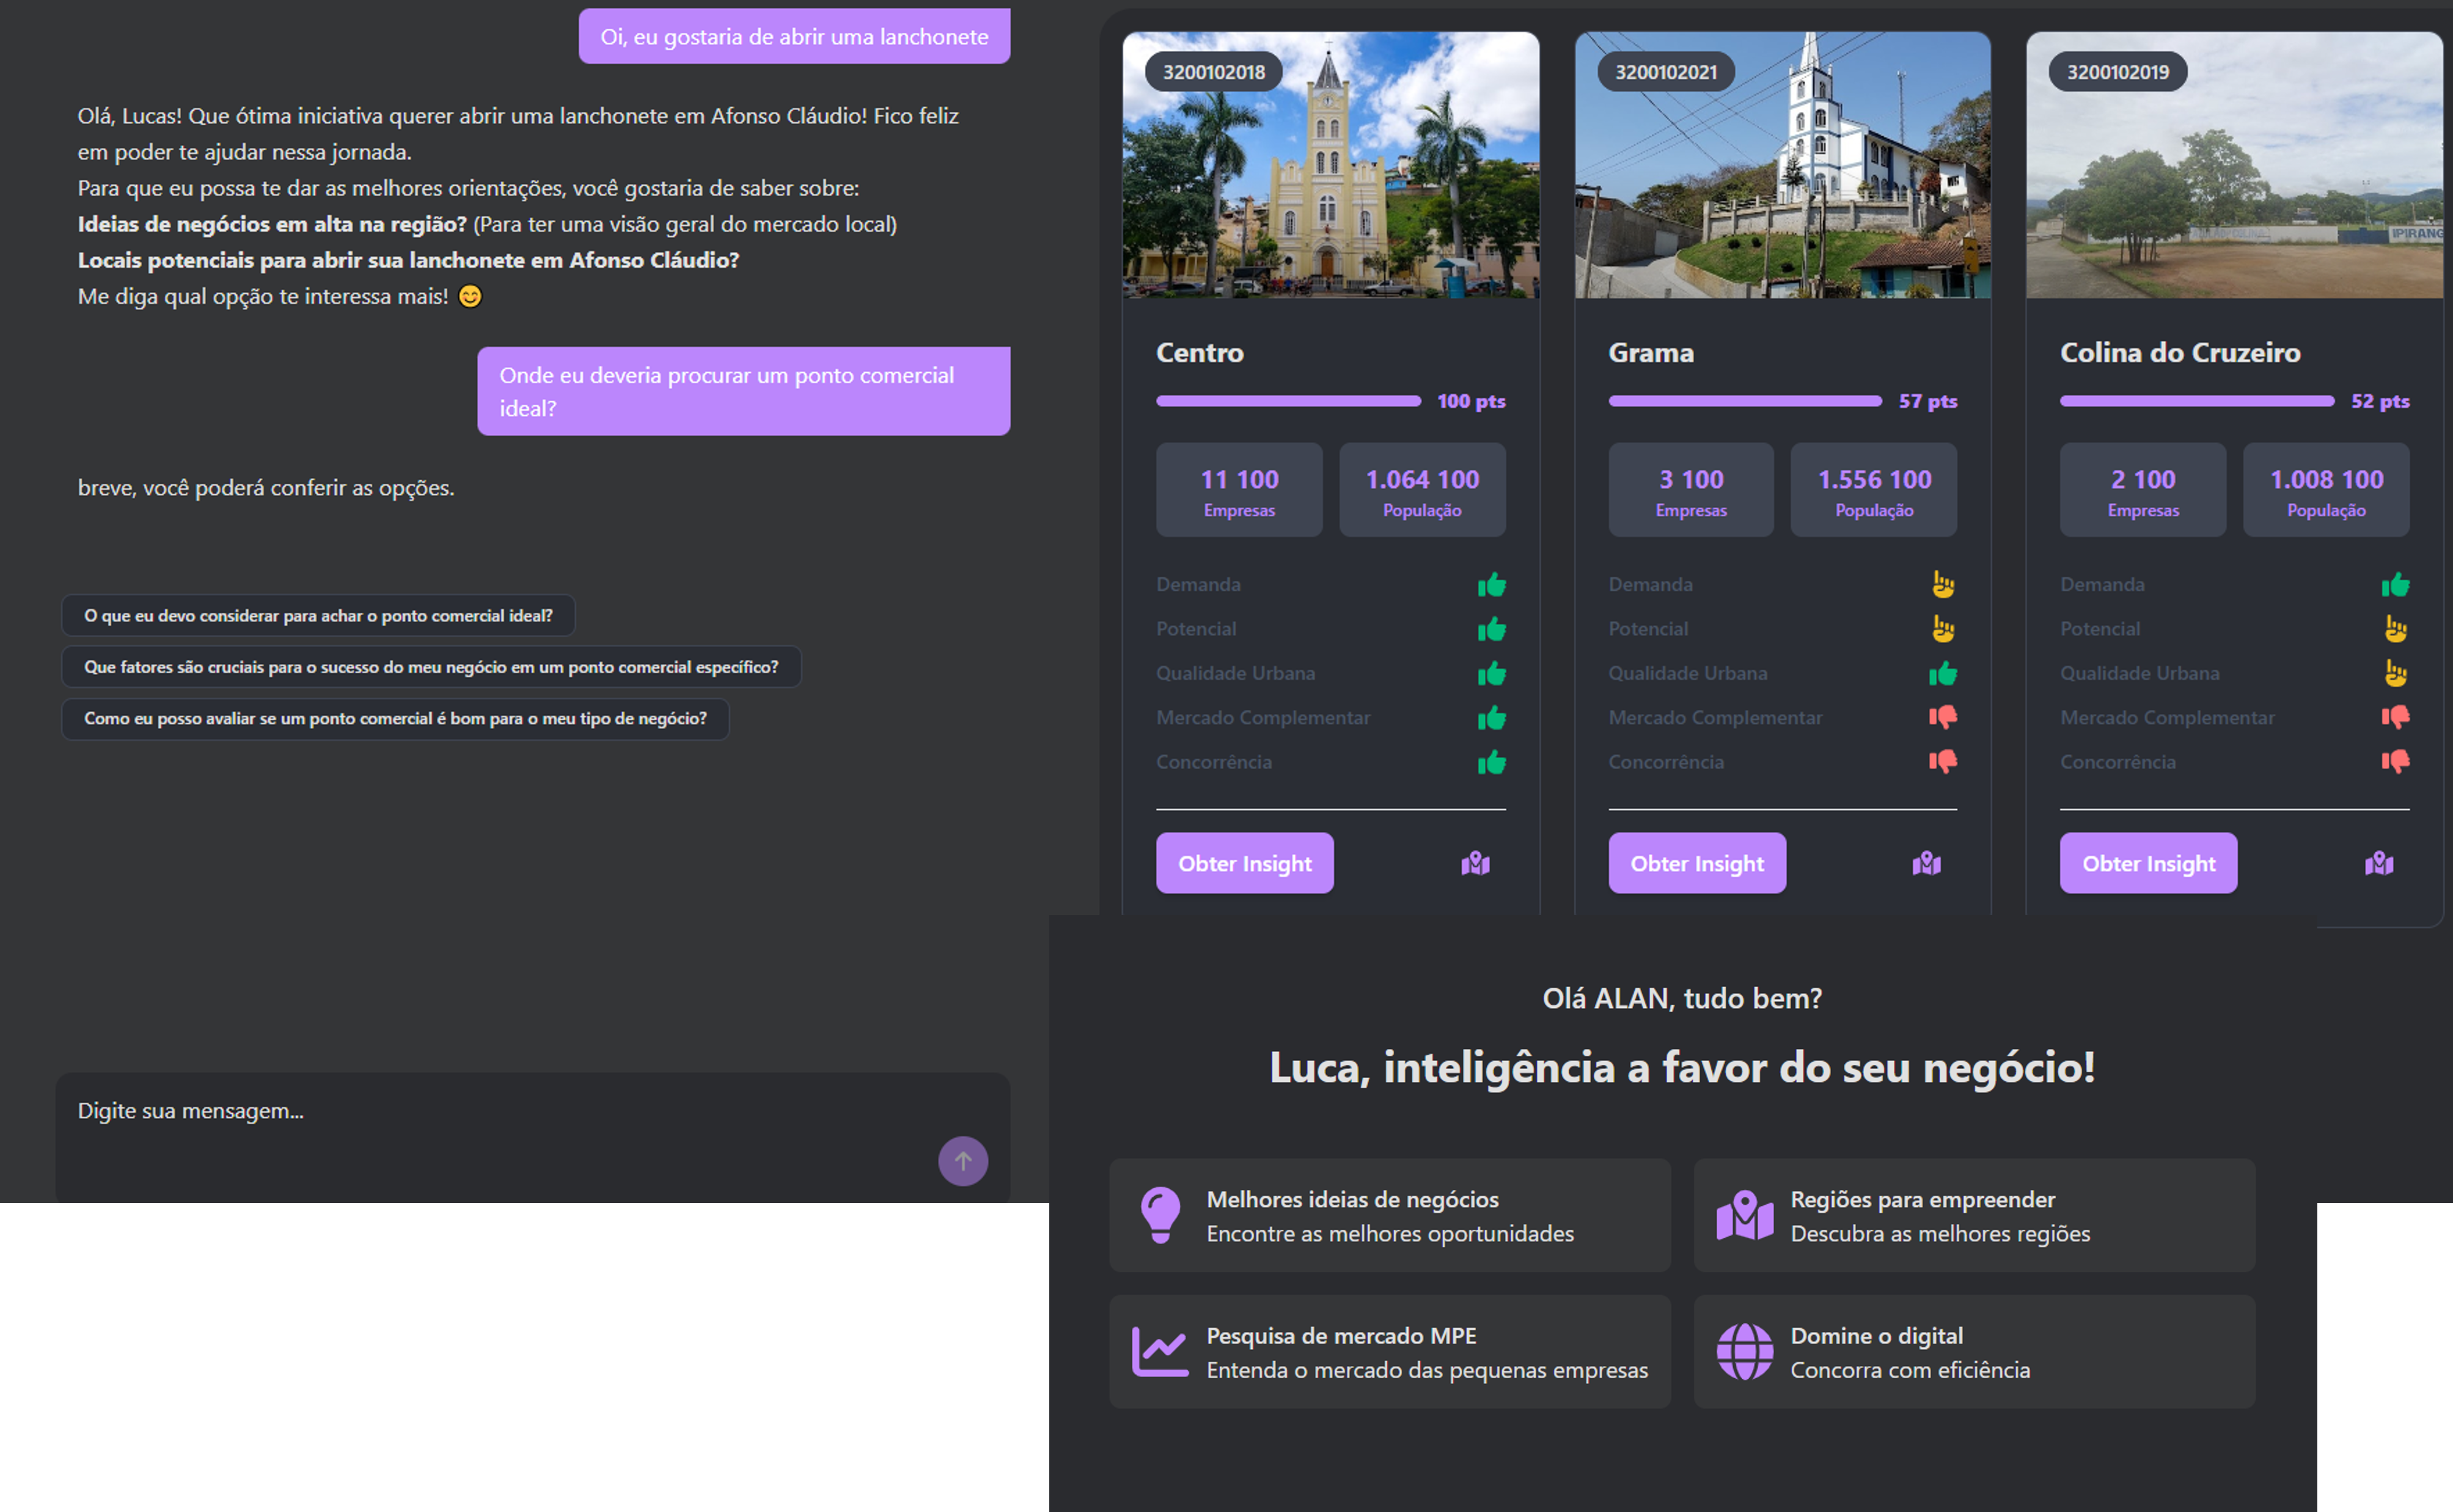Select suggestion about fatores cruciais para sucesso
The width and height of the screenshot is (2453, 1512).
click(431, 667)
